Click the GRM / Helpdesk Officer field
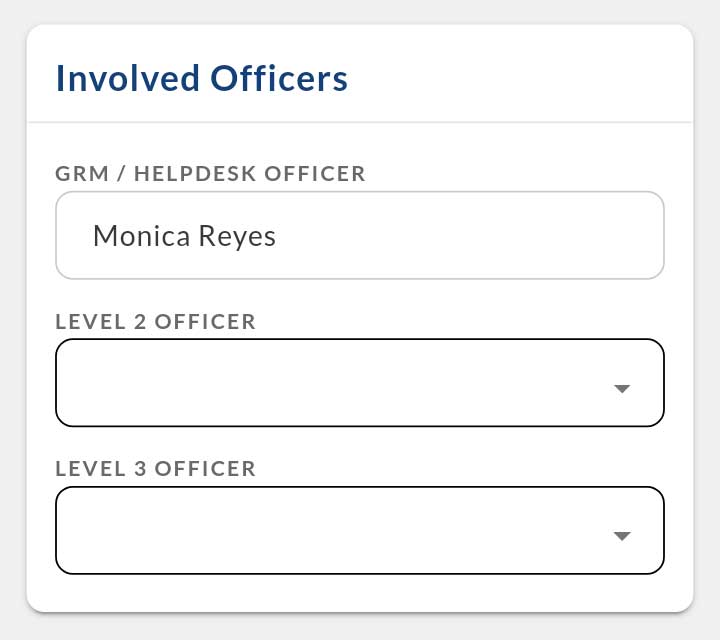 point(360,235)
